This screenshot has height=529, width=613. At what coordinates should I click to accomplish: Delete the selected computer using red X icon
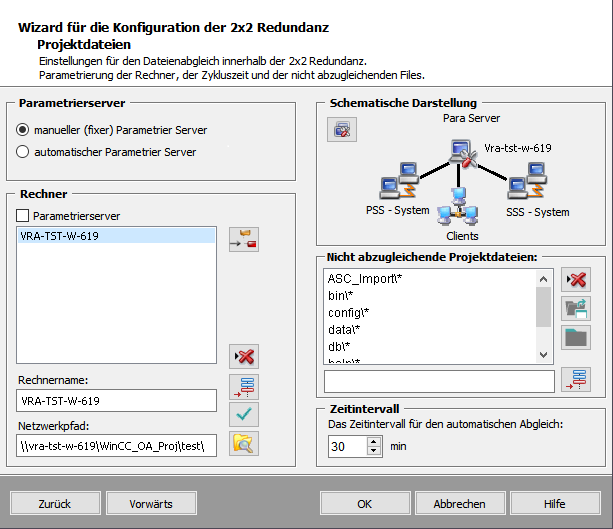pos(243,356)
